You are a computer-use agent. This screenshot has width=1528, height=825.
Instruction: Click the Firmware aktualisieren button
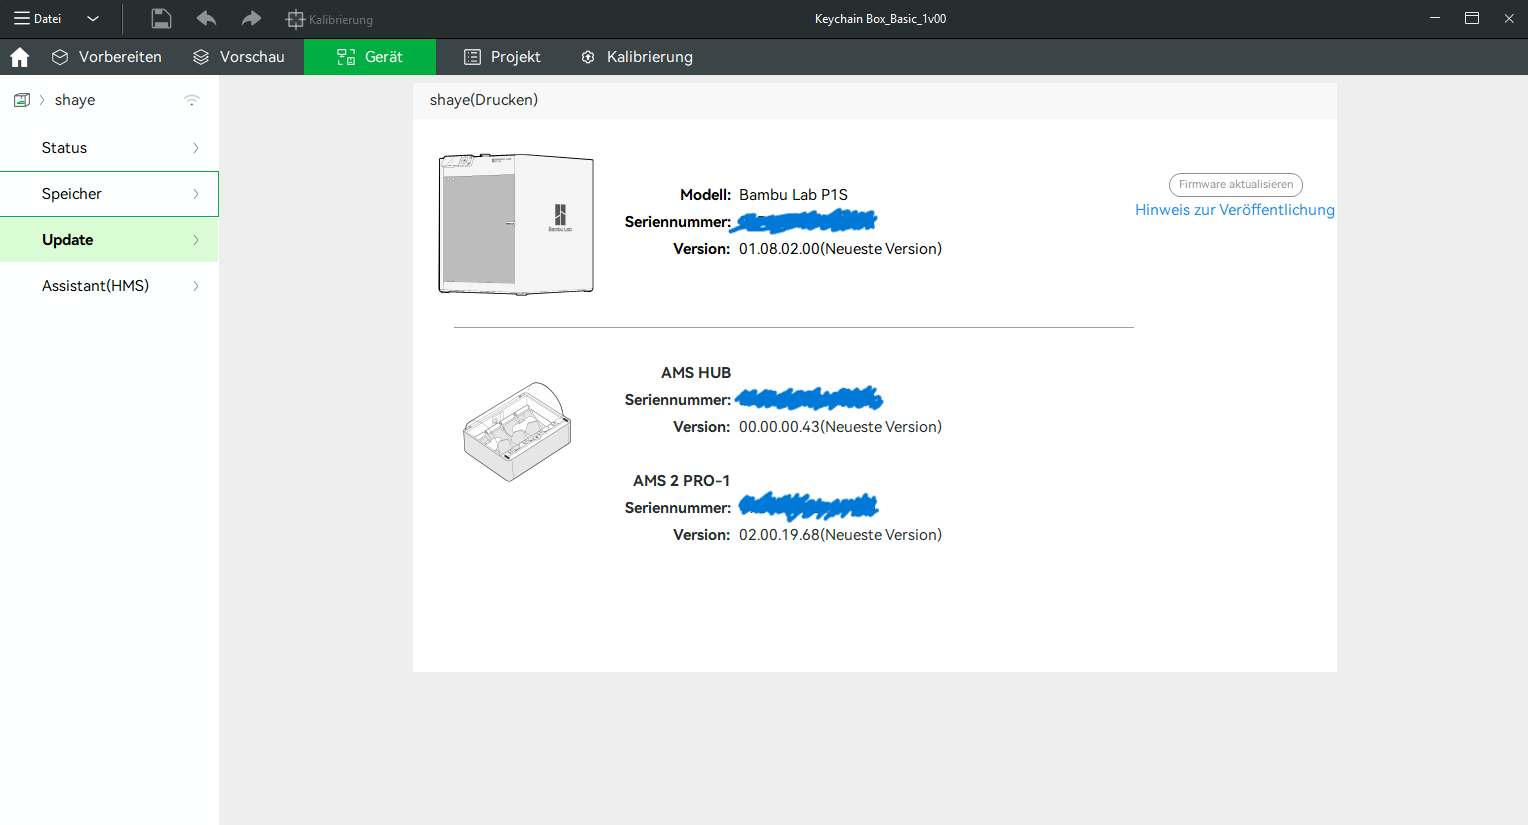coord(1236,185)
